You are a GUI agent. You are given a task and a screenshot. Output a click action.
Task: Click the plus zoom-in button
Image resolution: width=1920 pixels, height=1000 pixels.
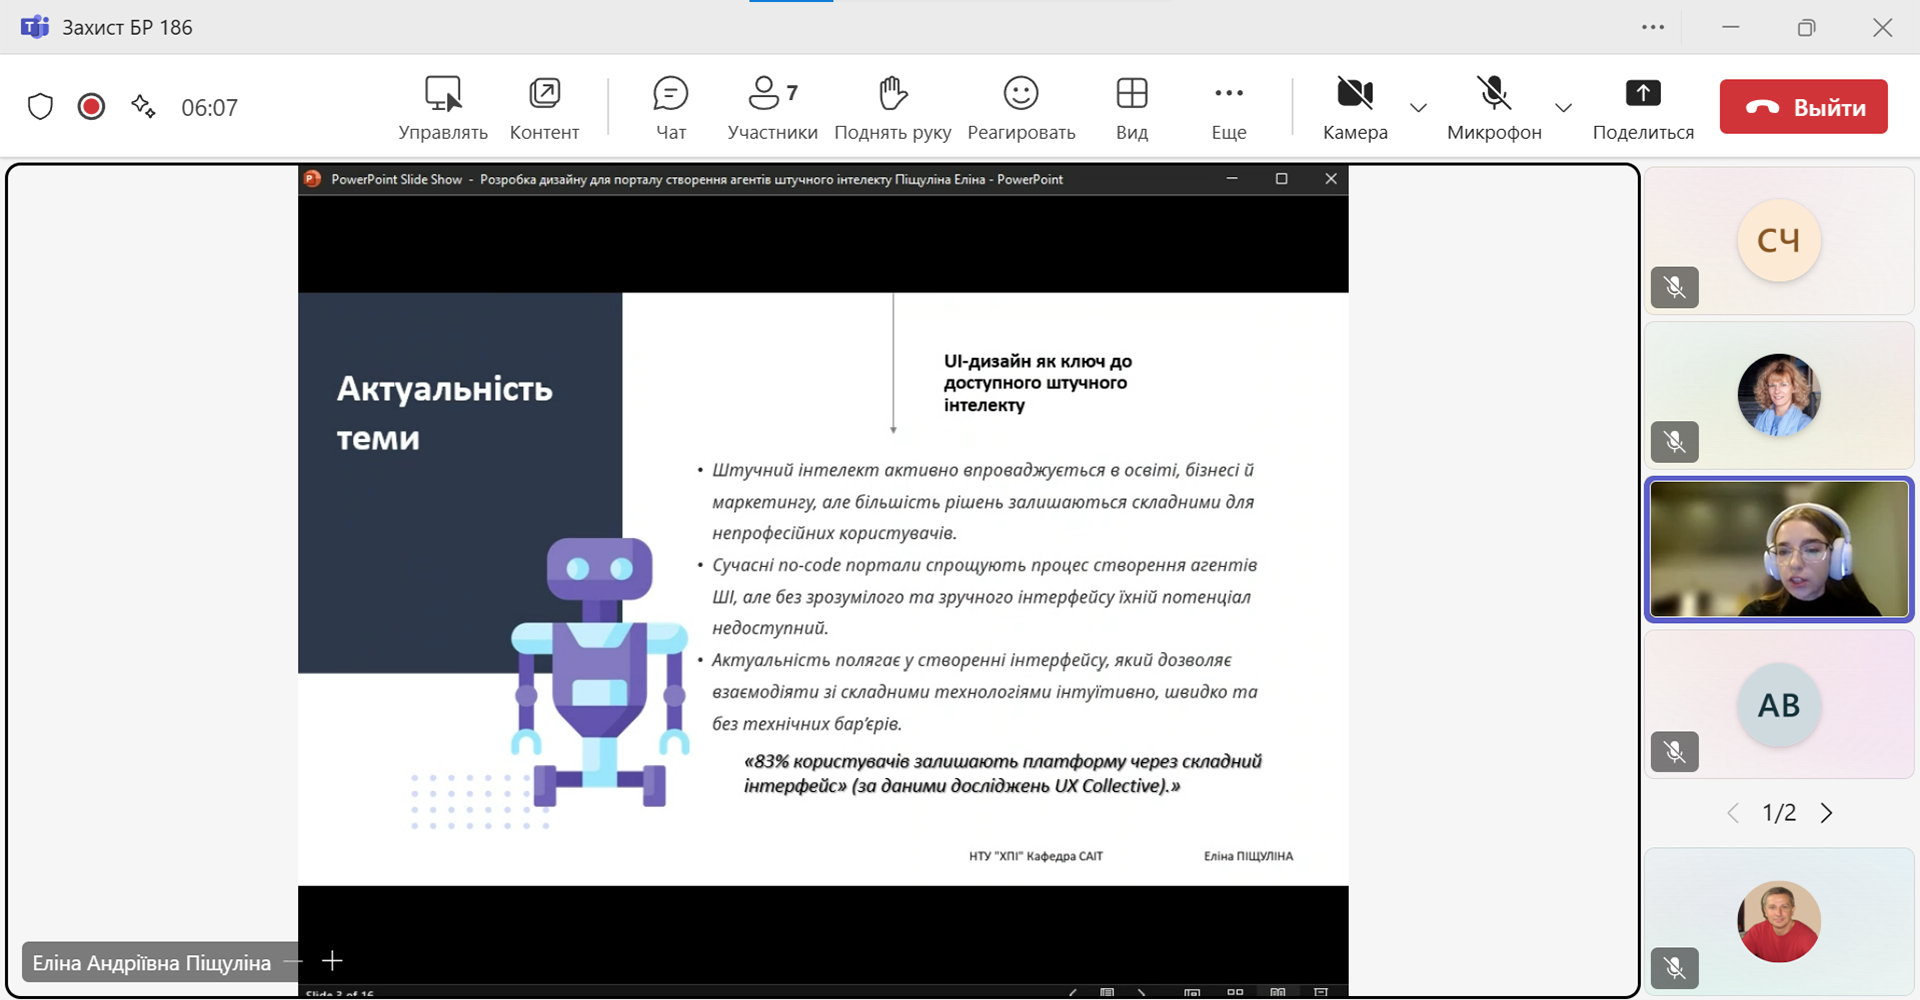[332, 961]
